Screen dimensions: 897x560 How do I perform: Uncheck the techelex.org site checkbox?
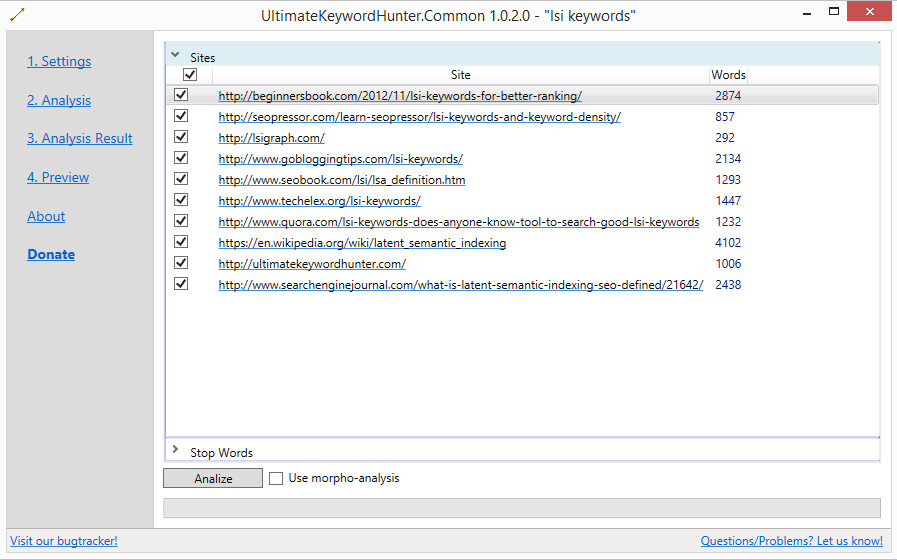[181, 200]
